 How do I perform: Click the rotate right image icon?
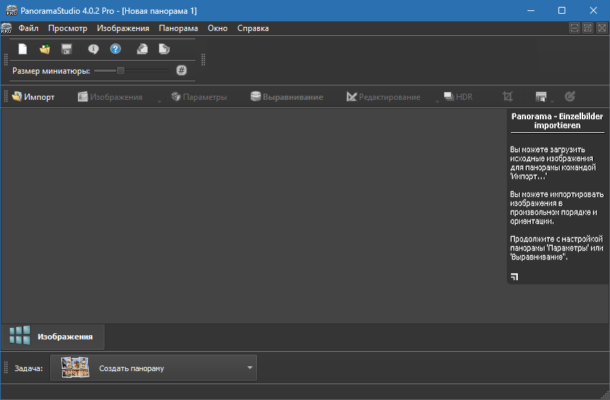click(164, 49)
